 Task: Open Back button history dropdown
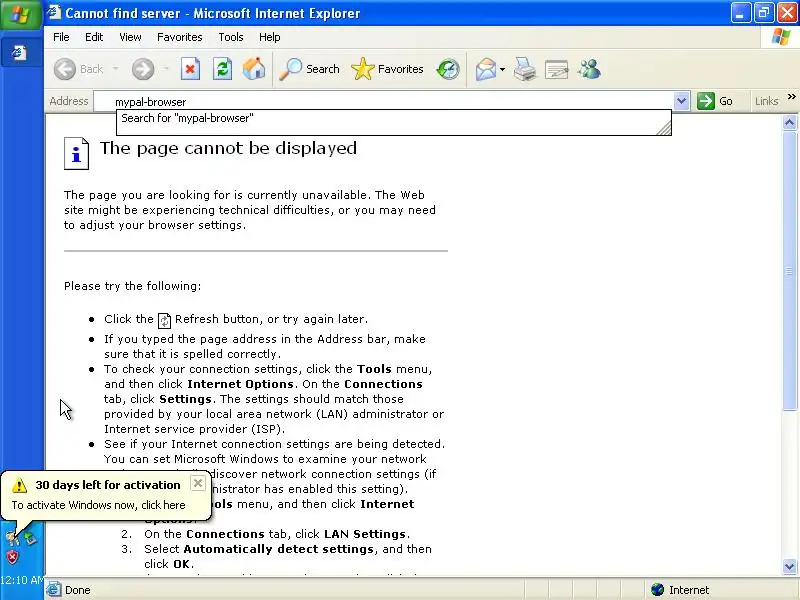tap(116, 69)
